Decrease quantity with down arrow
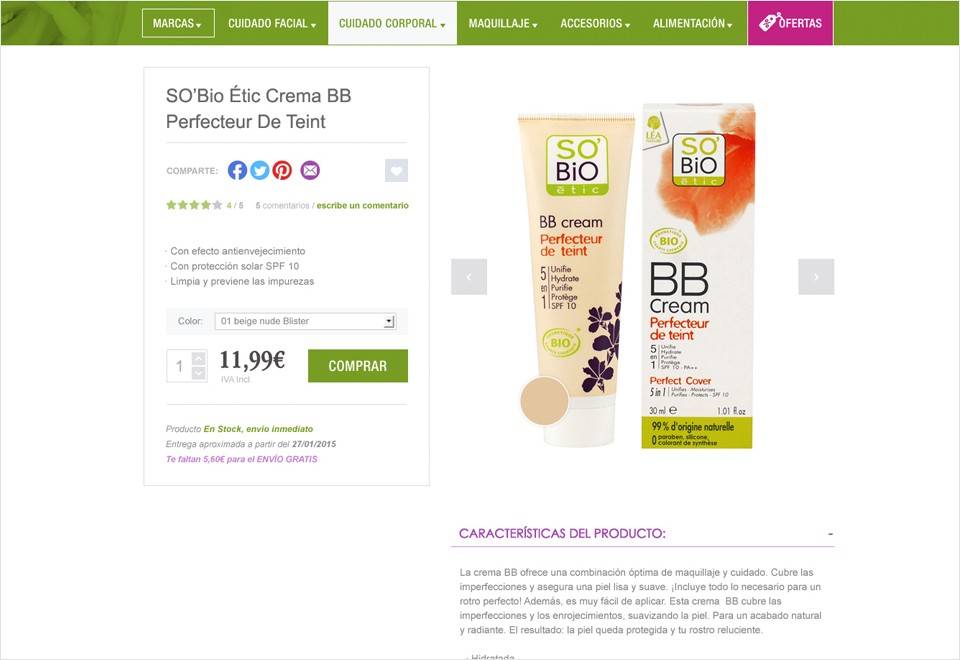Image resolution: width=960 pixels, height=660 pixels. pyautogui.click(x=199, y=373)
